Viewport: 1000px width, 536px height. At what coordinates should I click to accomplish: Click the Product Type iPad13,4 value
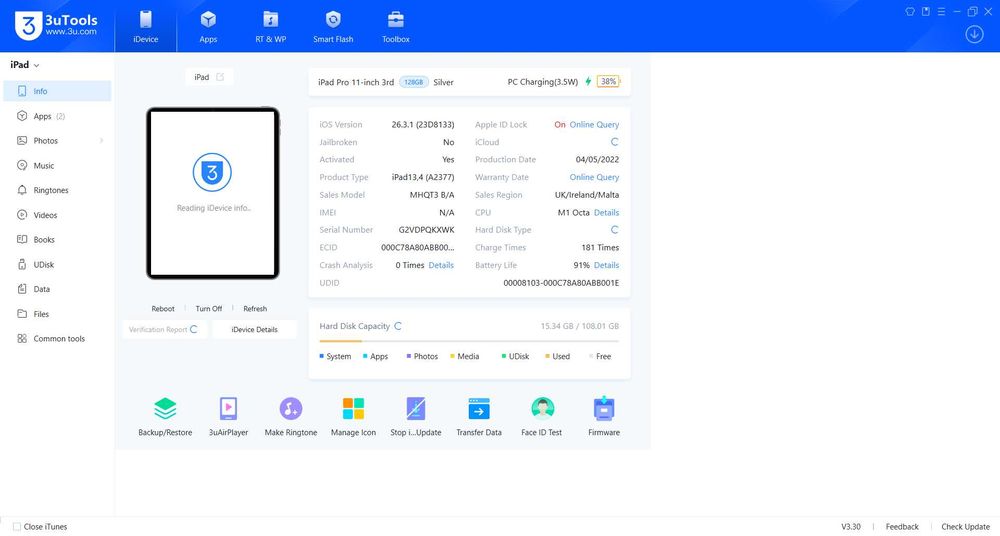pyautogui.click(x=423, y=177)
